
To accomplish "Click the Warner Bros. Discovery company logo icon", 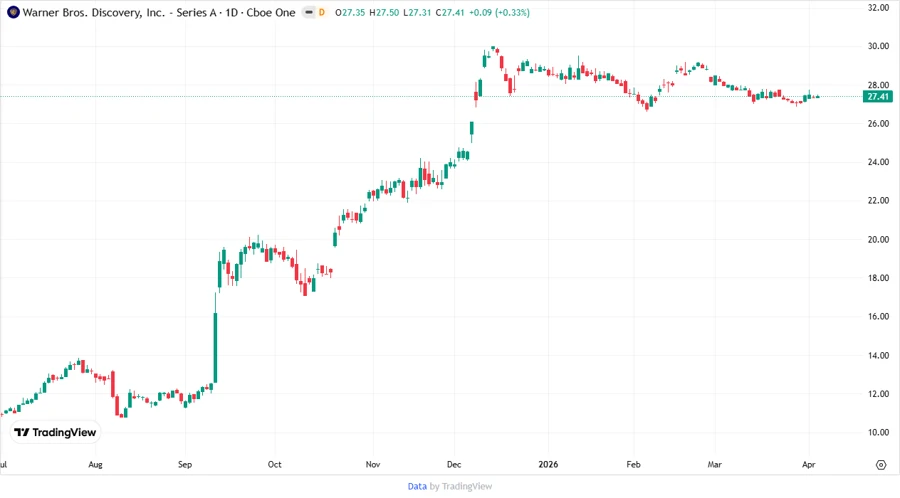I will [x=13, y=12].
